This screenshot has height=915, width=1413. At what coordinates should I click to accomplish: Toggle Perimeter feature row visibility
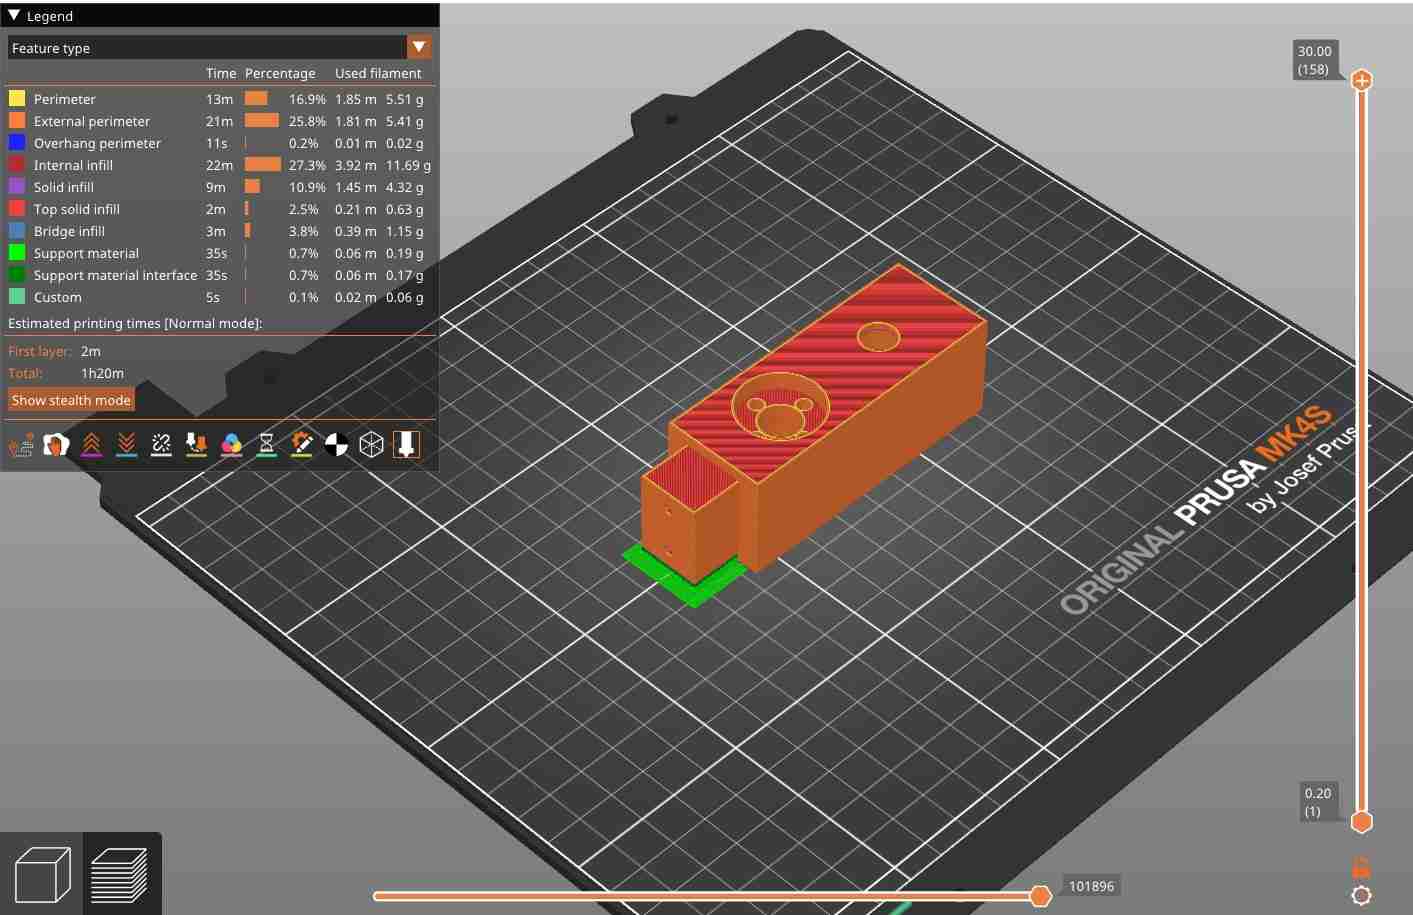click(x=219, y=99)
